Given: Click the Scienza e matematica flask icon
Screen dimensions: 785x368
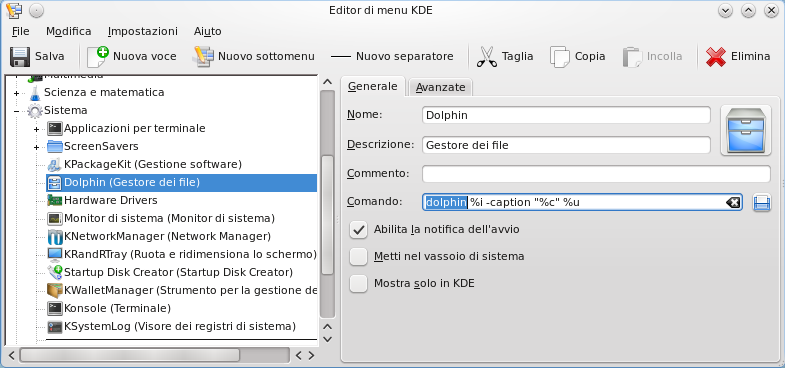Looking at the screenshot, I should 35,93.
